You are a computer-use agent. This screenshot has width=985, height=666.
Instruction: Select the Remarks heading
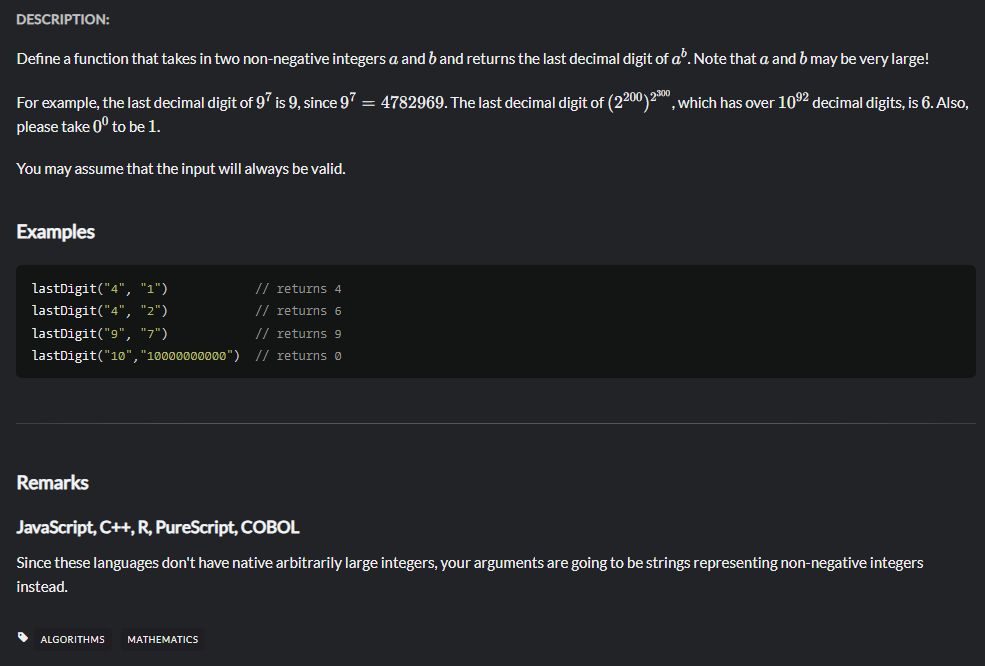(52, 483)
